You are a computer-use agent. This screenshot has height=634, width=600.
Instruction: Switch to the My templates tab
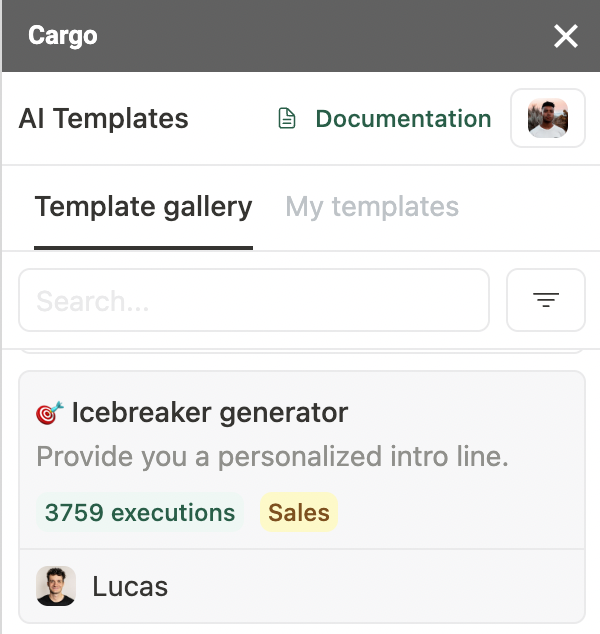pyautogui.click(x=372, y=207)
